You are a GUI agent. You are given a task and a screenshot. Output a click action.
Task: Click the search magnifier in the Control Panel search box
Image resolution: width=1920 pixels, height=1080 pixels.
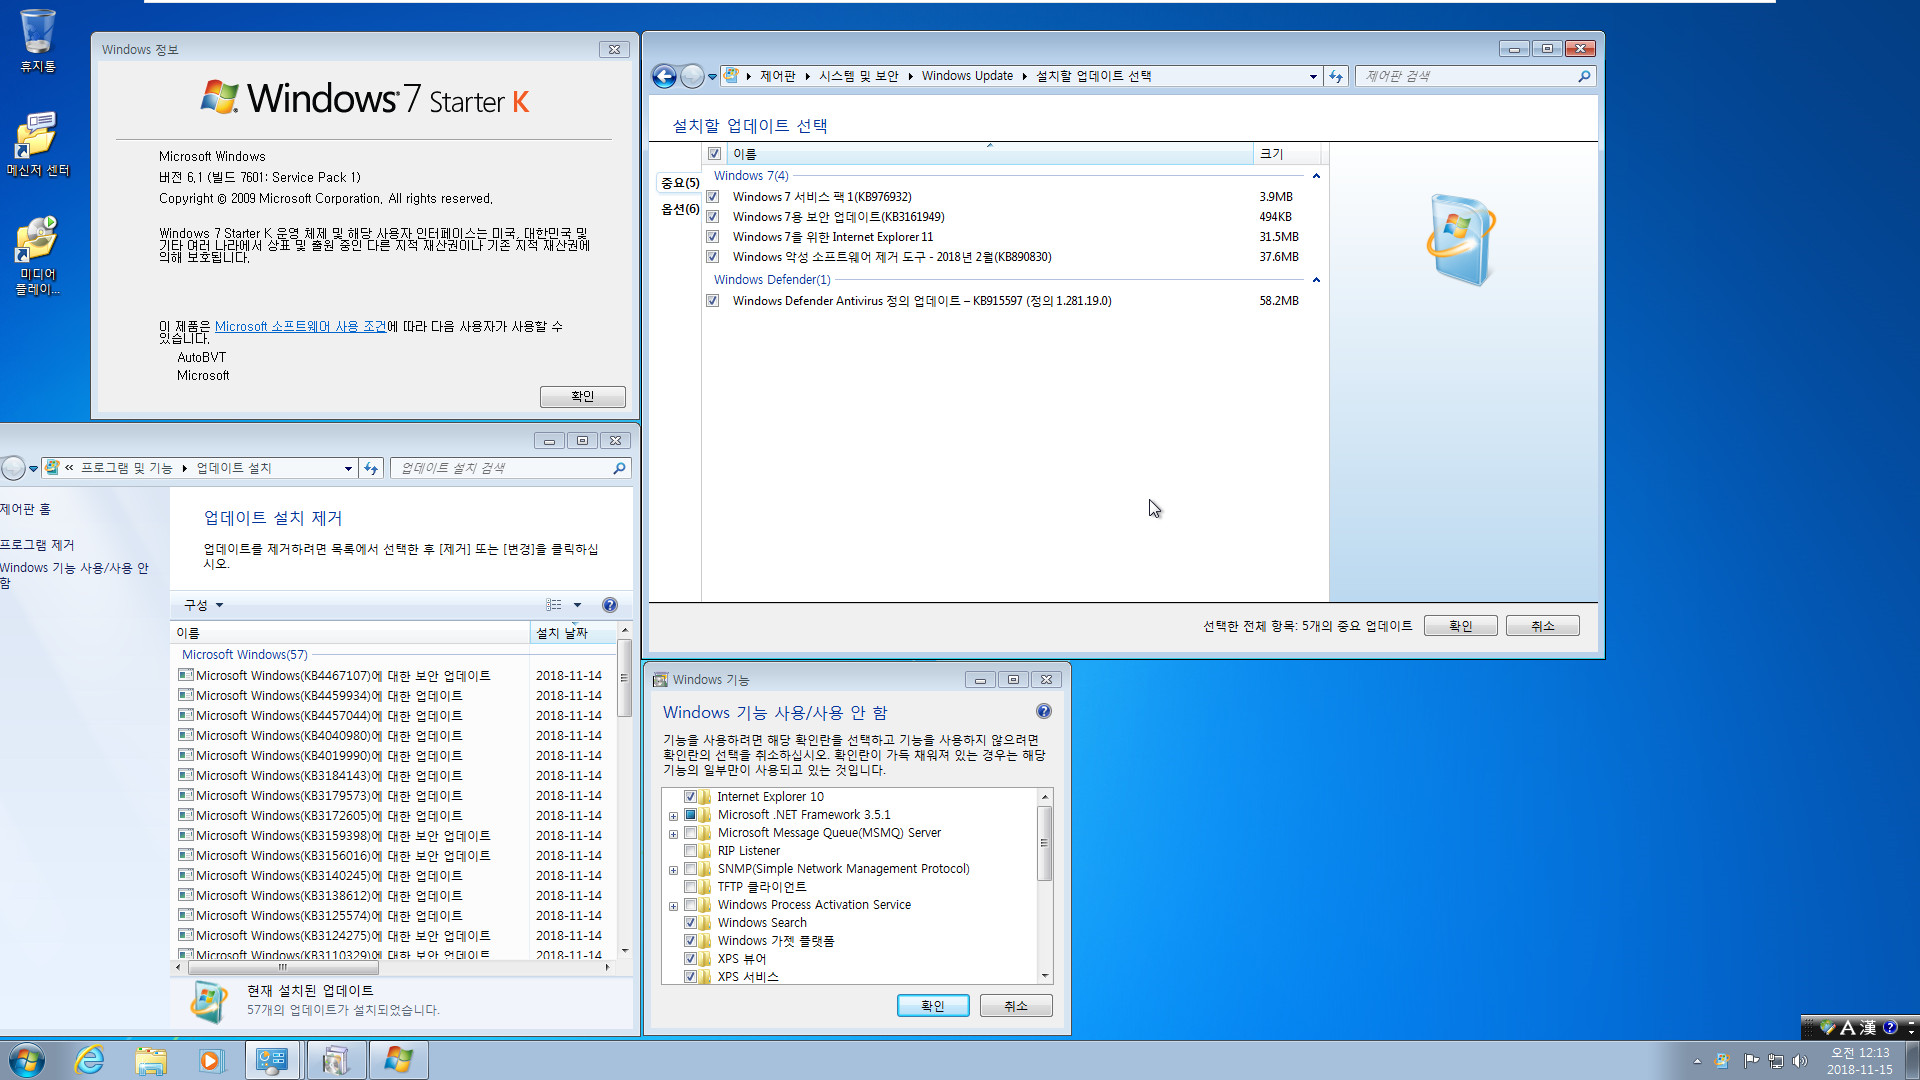click(x=1584, y=76)
